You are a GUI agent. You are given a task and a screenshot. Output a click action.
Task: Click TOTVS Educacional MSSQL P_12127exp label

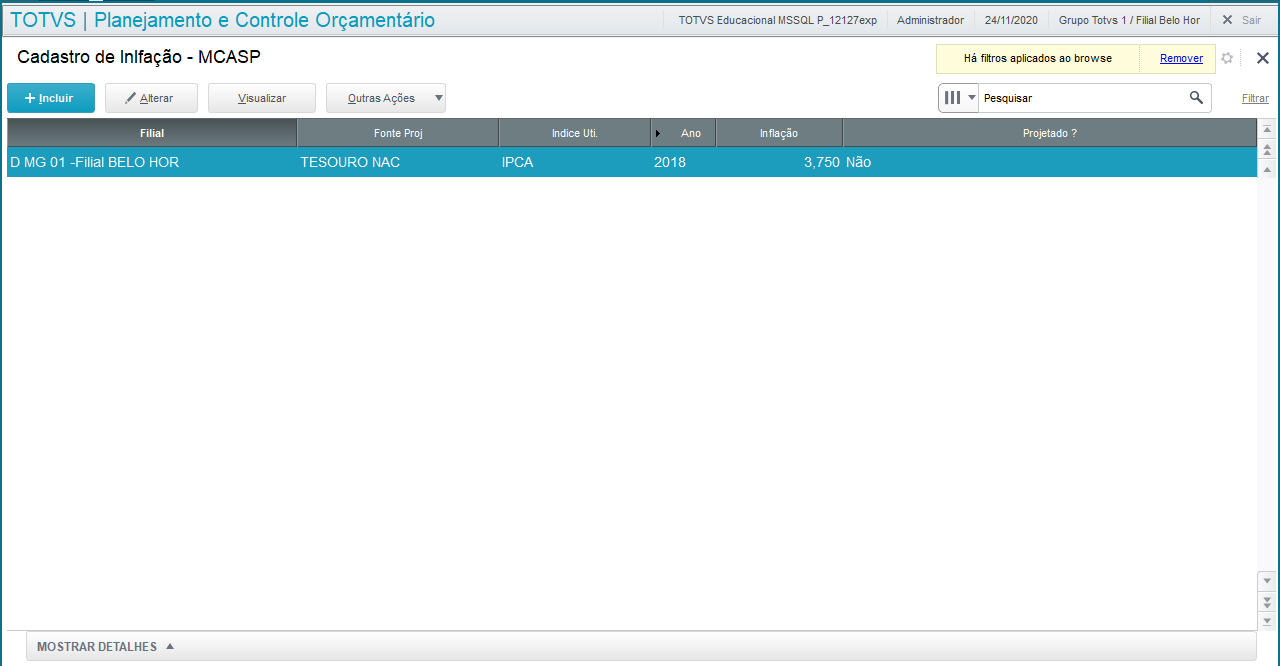click(777, 20)
